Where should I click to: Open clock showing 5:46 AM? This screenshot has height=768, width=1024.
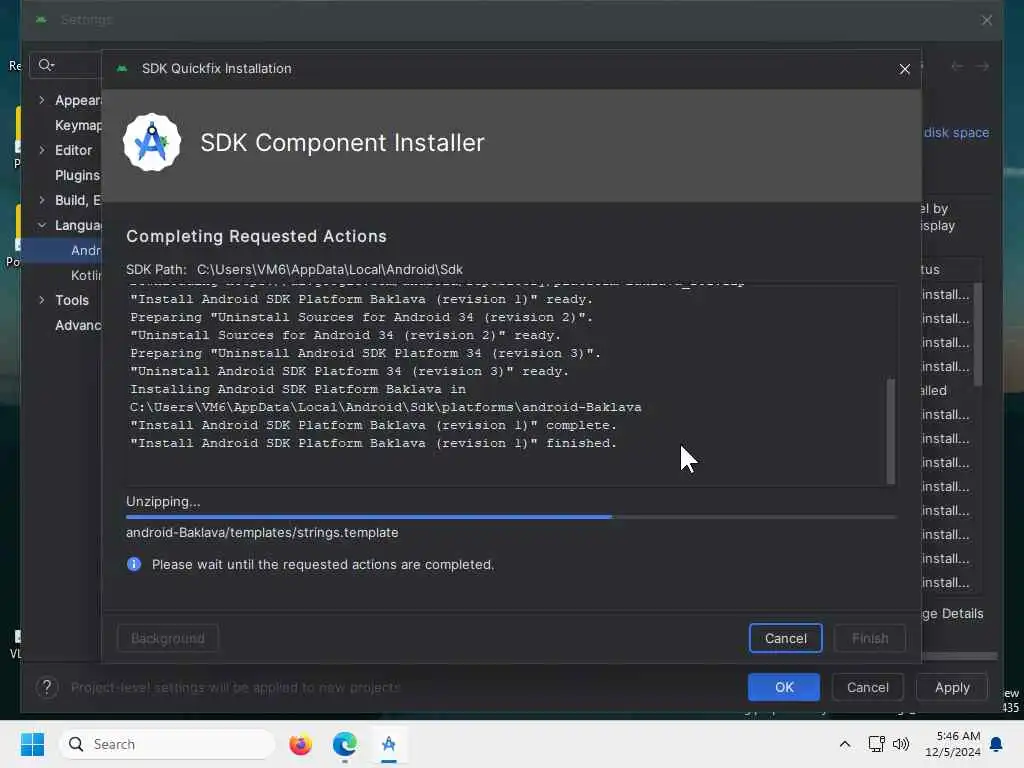953,744
